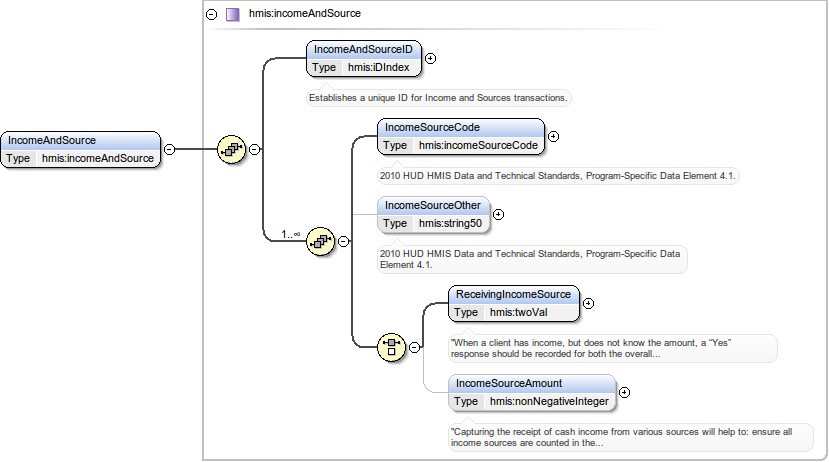Expand the IncomeSourceCode element
This screenshot has height=462, width=829.
pyautogui.click(x=553, y=136)
